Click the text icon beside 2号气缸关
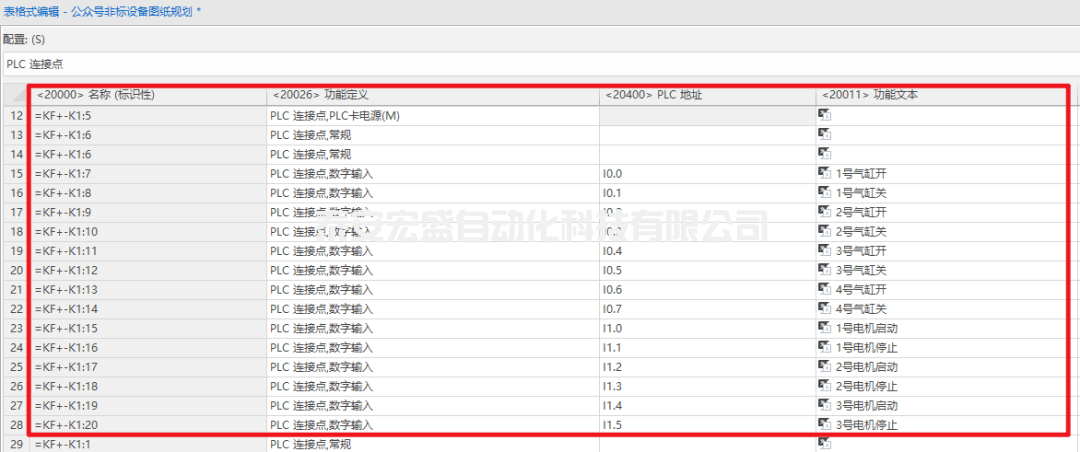1080x452 pixels. coord(825,231)
